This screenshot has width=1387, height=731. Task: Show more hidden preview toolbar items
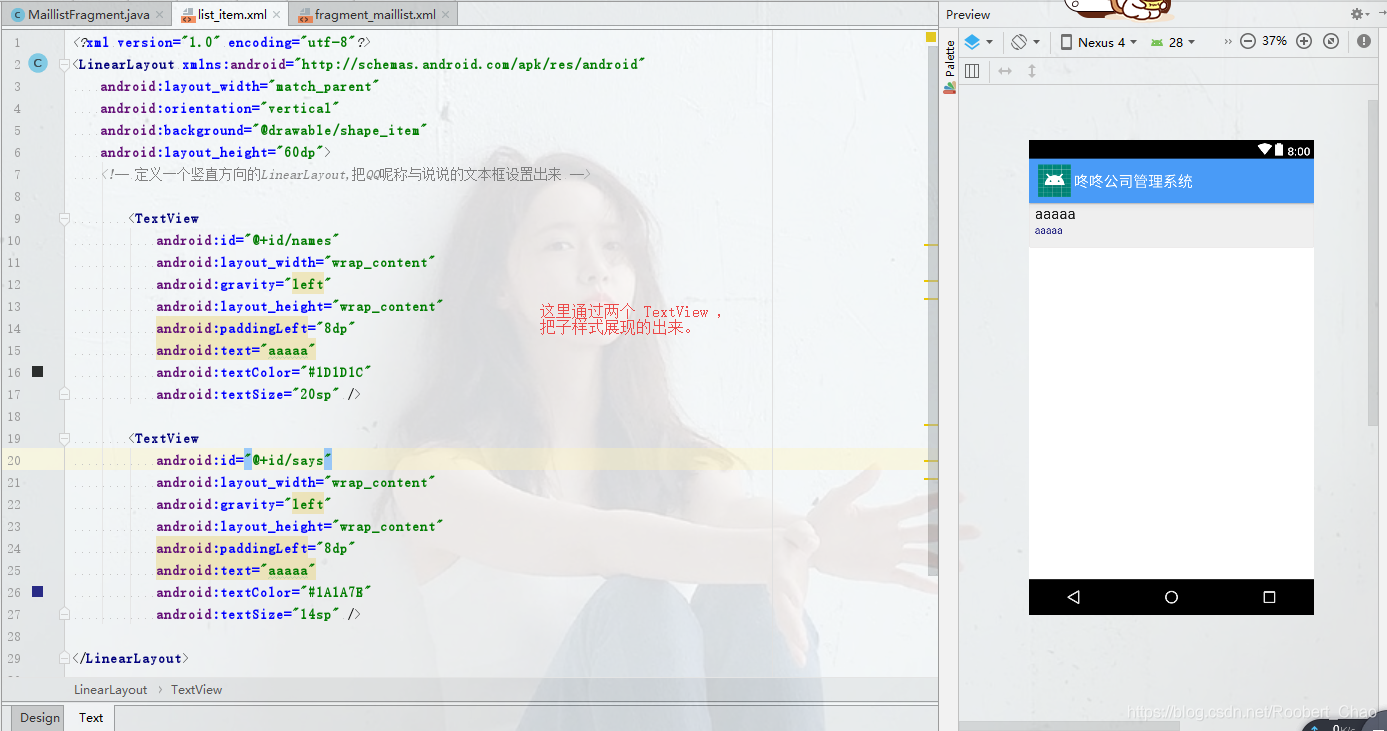(1227, 42)
